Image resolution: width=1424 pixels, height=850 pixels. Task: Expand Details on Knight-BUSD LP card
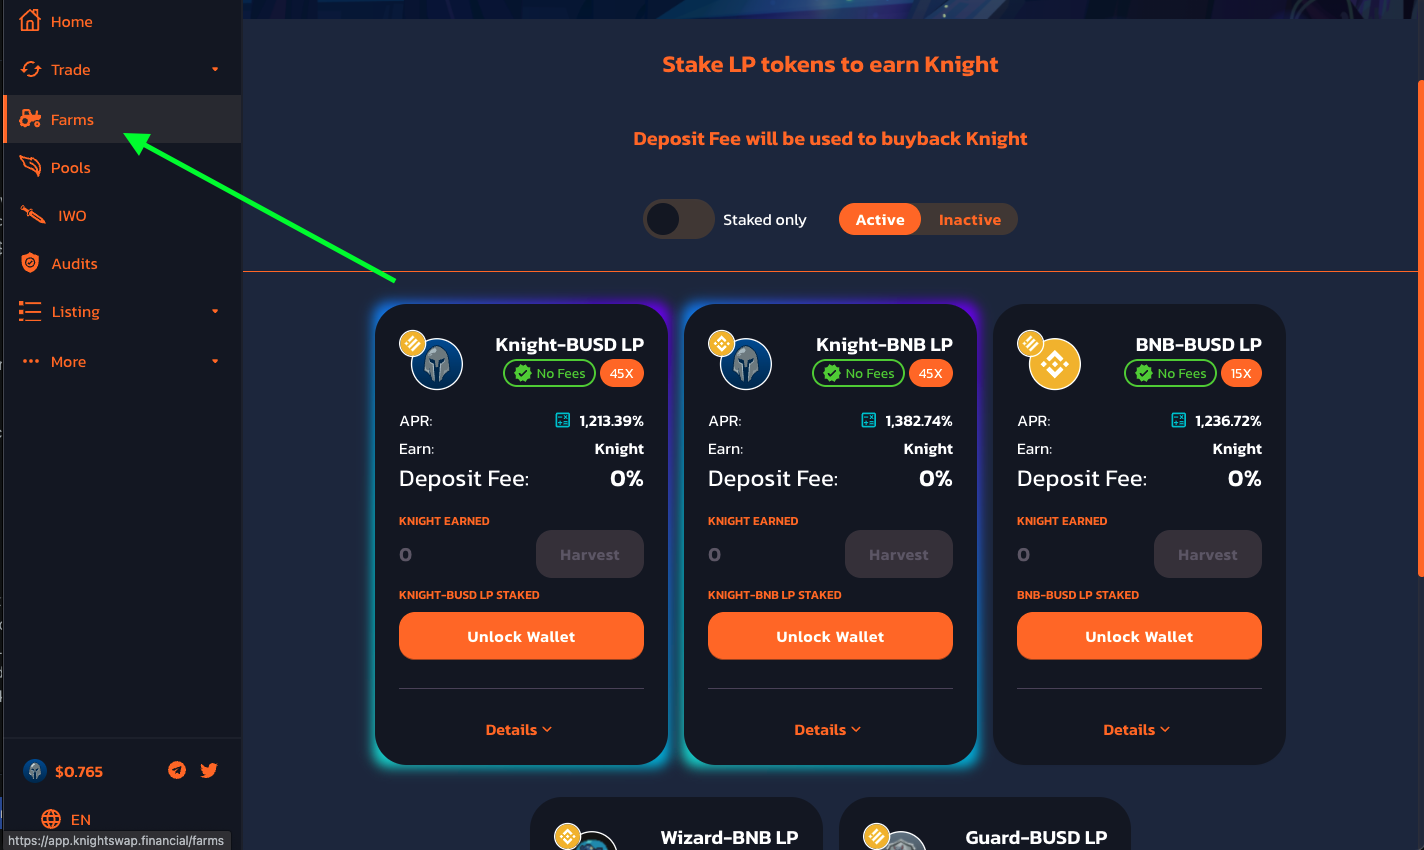519,730
